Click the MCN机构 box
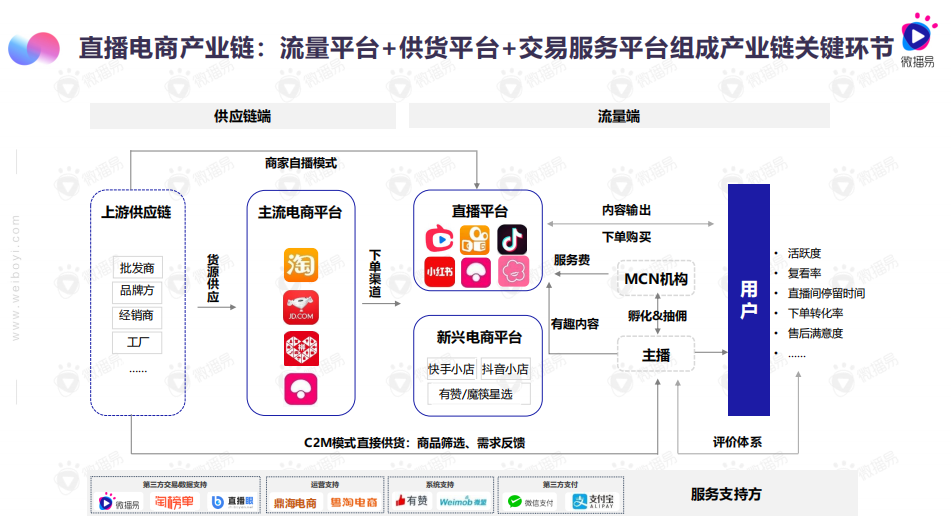 point(656,279)
